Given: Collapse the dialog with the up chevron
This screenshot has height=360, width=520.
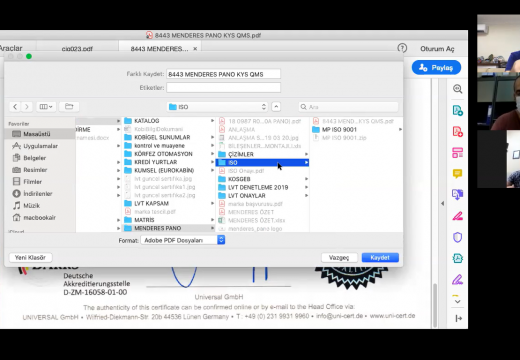Looking at the screenshot, I should (x=276, y=107).
